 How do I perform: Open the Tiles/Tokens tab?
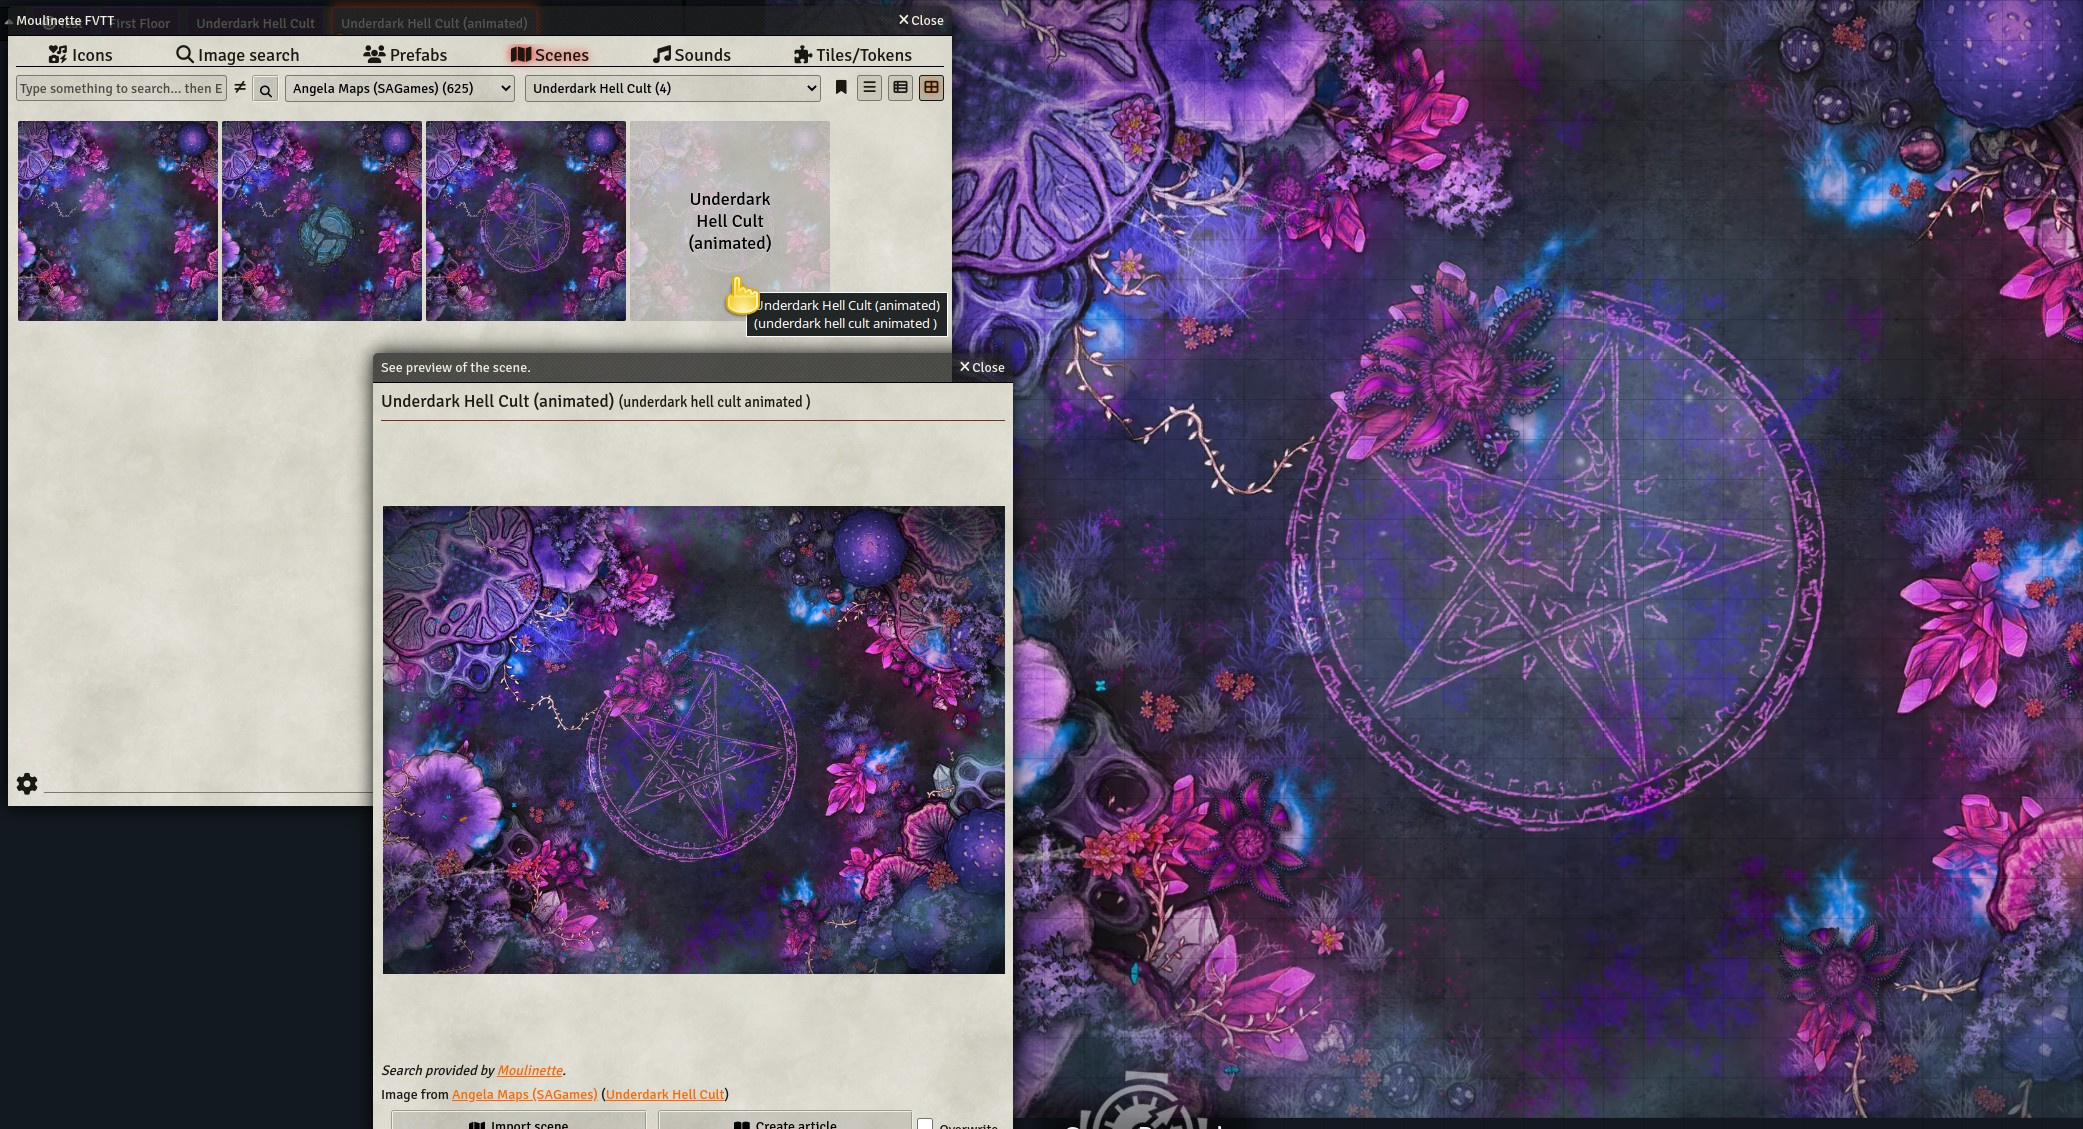click(x=853, y=55)
